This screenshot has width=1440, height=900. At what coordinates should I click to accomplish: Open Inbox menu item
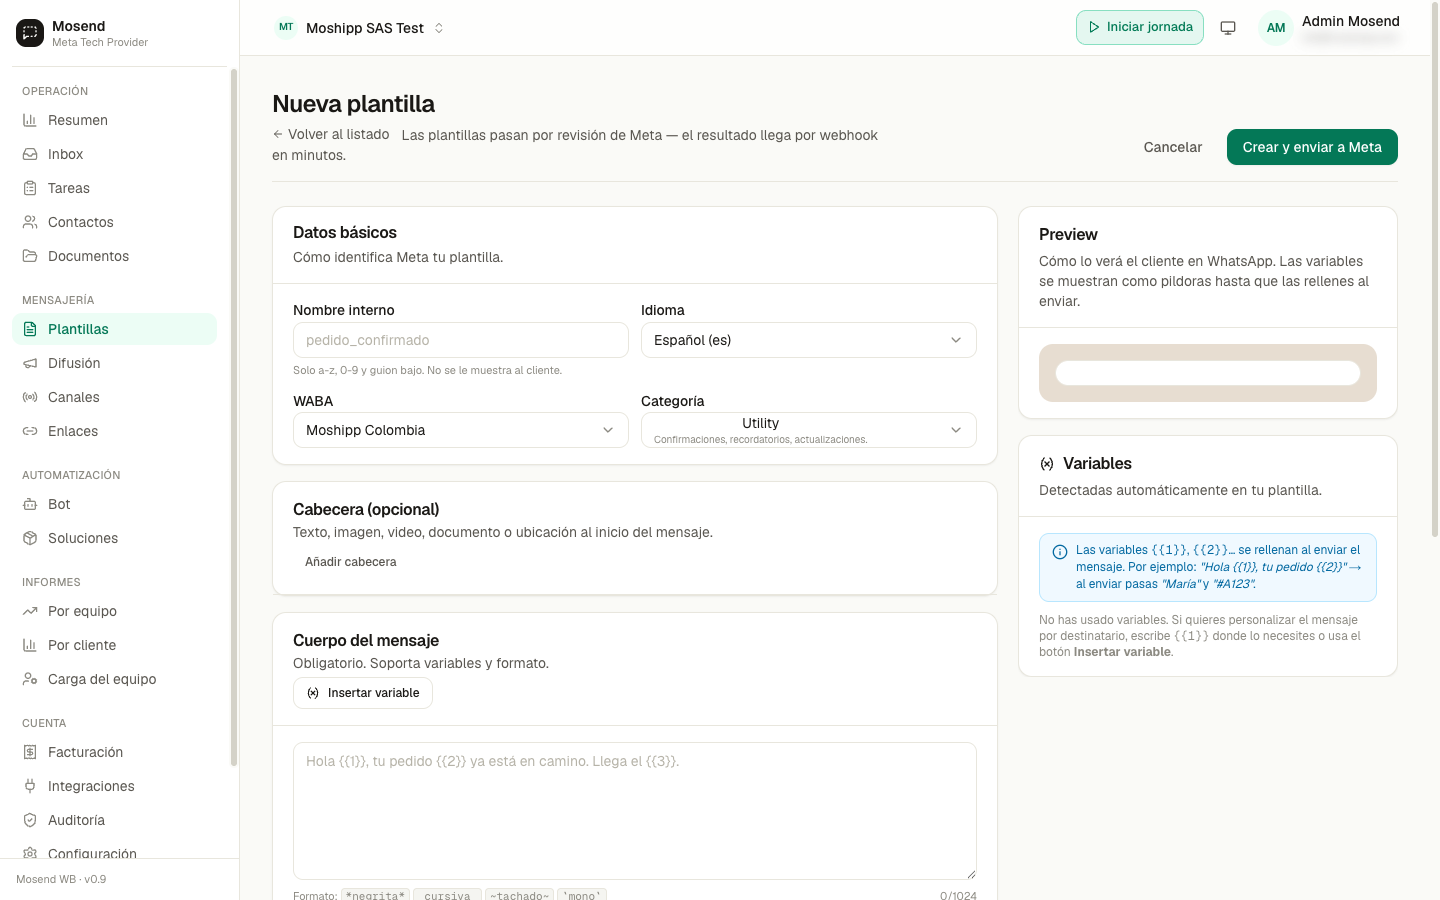tap(114, 154)
